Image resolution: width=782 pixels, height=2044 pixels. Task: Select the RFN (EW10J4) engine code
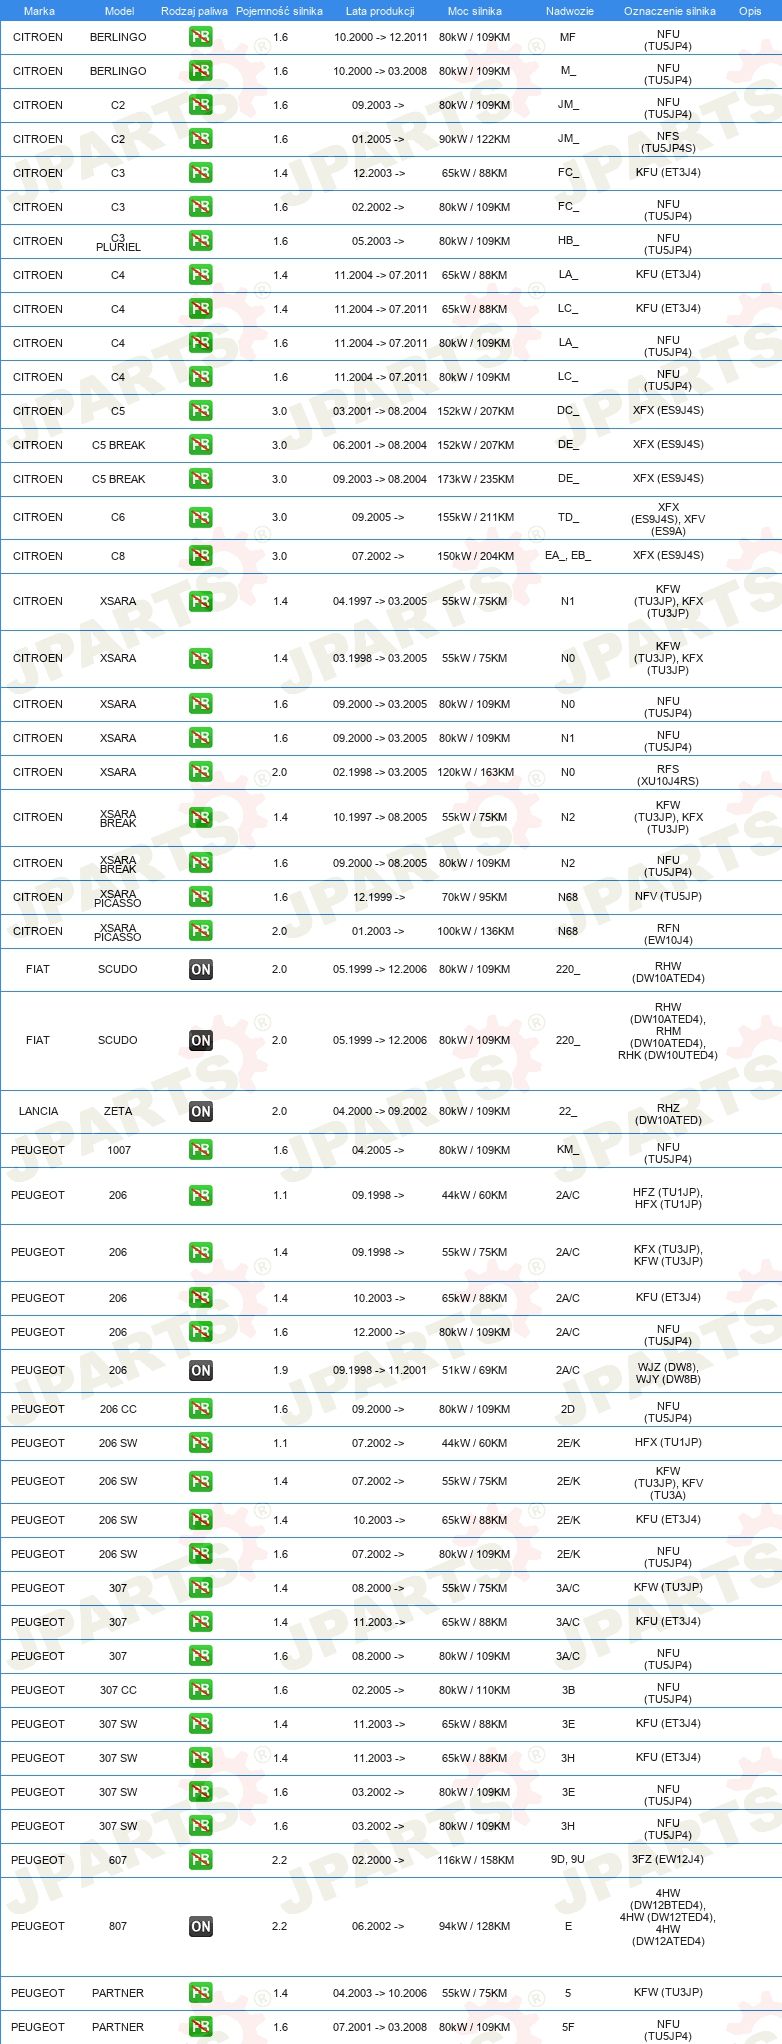click(x=668, y=934)
